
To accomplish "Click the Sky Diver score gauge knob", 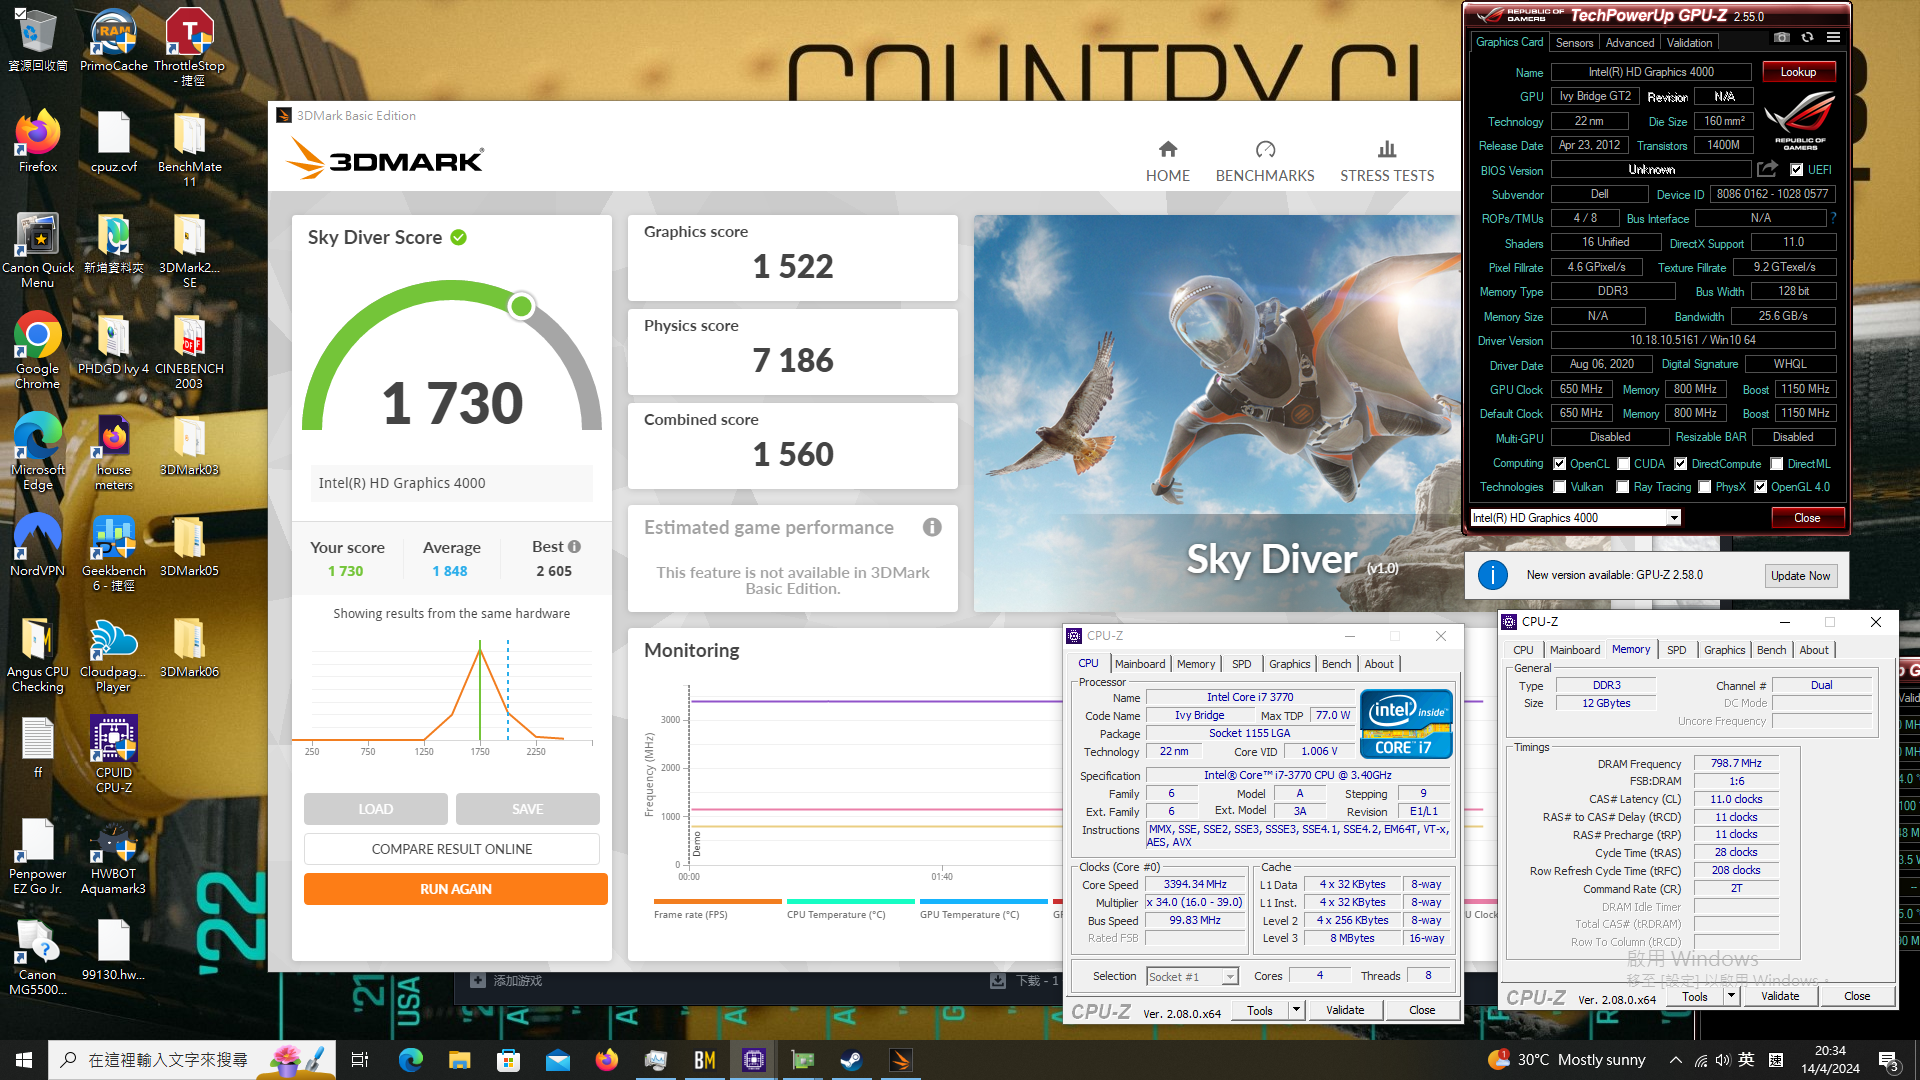I will pyautogui.click(x=521, y=306).
